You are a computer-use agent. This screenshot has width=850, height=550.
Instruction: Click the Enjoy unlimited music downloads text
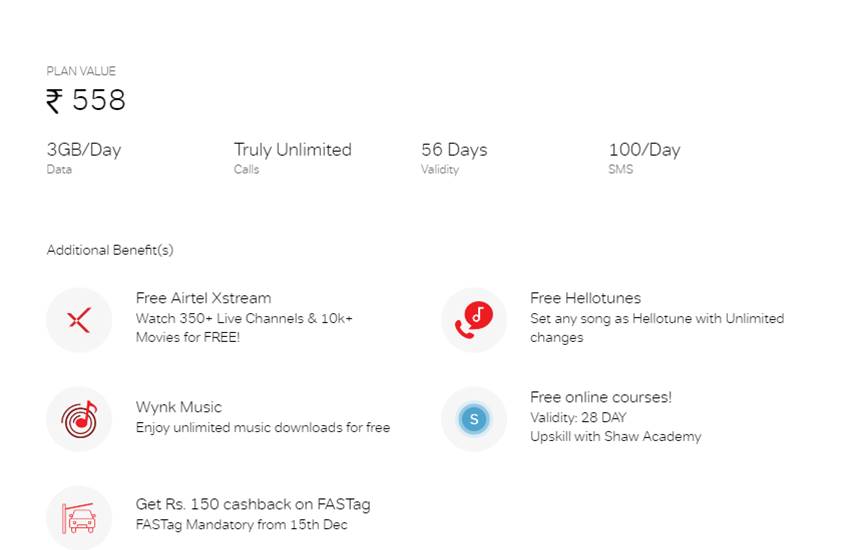pos(263,428)
